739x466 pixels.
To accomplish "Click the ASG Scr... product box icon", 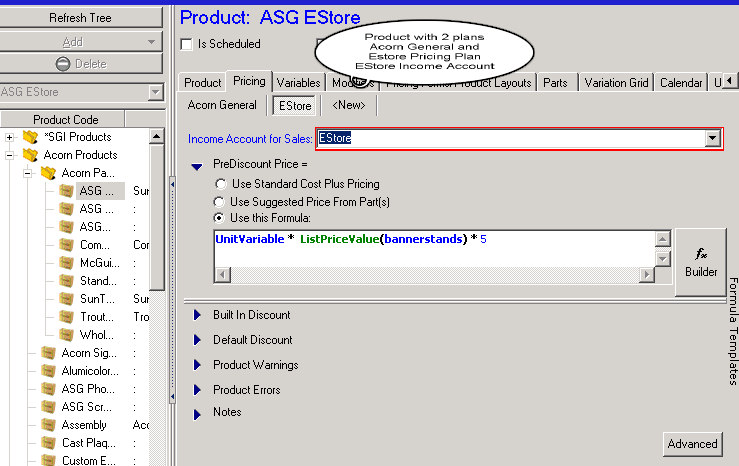I will pos(48,407).
